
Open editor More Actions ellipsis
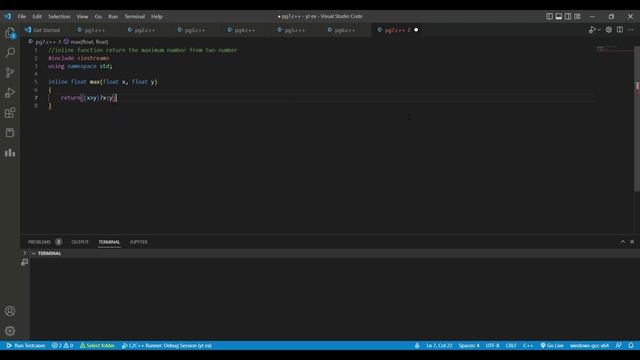[631, 30]
